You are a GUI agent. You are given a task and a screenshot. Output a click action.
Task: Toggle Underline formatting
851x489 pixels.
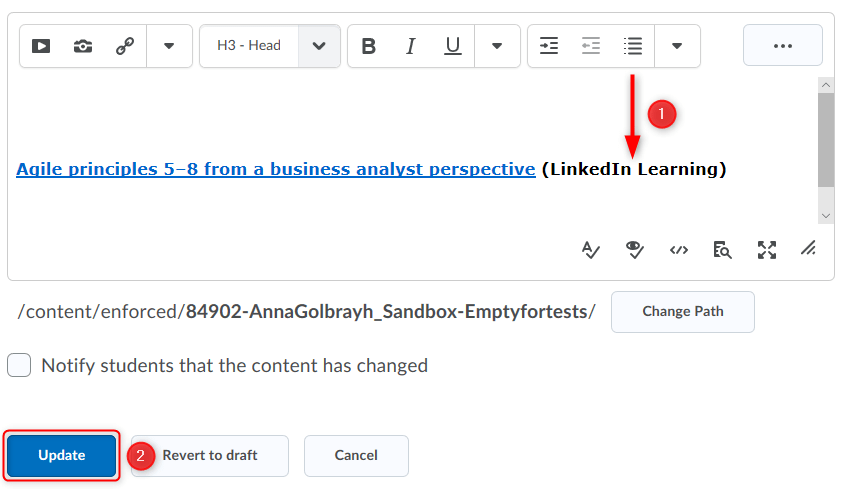tap(453, 46)
